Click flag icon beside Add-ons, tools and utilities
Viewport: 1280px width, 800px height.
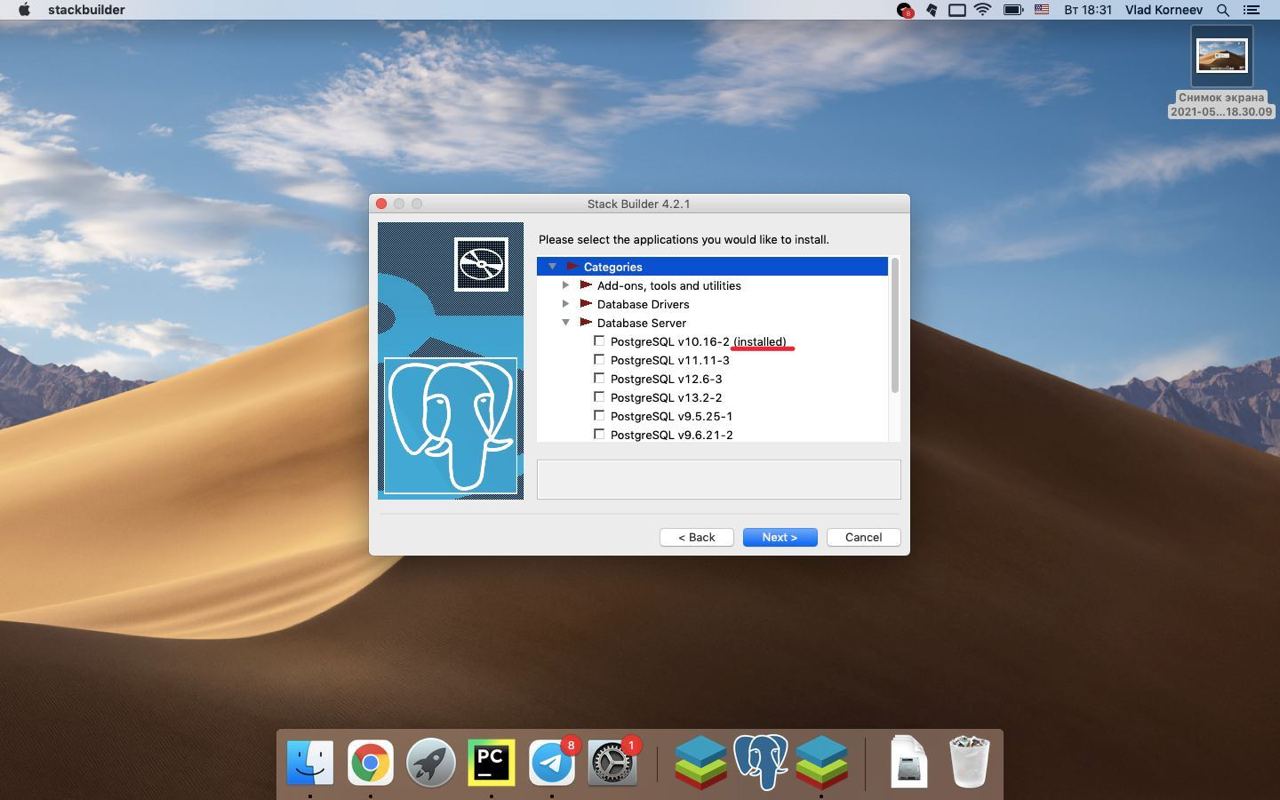(586, 286)
